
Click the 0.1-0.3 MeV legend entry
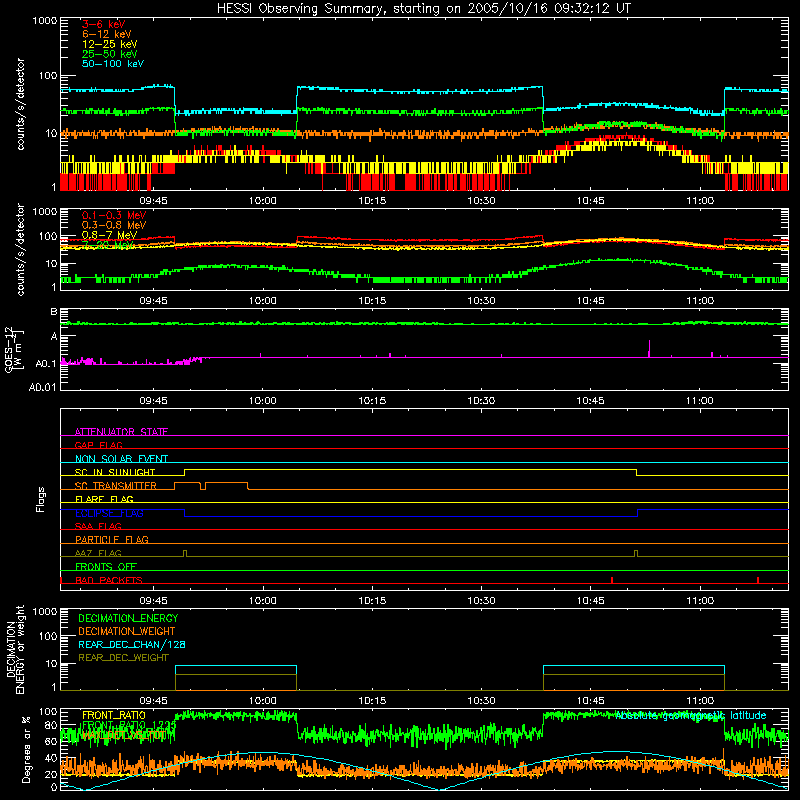pyautogui.click(x=114, y=216)
